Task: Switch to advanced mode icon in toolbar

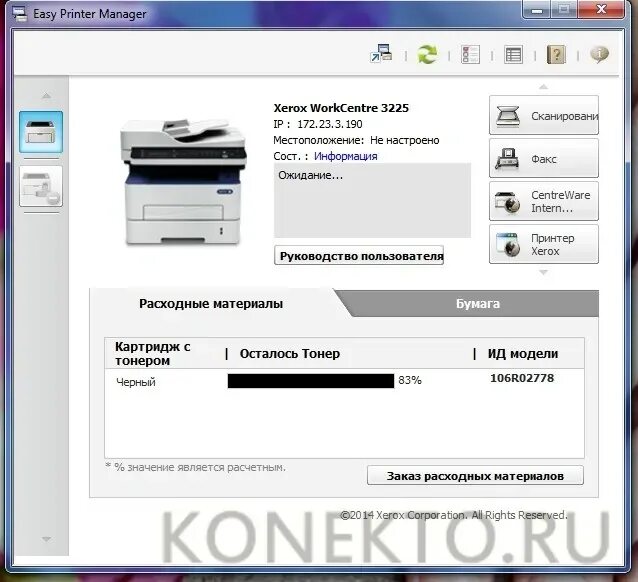Action: [381, 54]
